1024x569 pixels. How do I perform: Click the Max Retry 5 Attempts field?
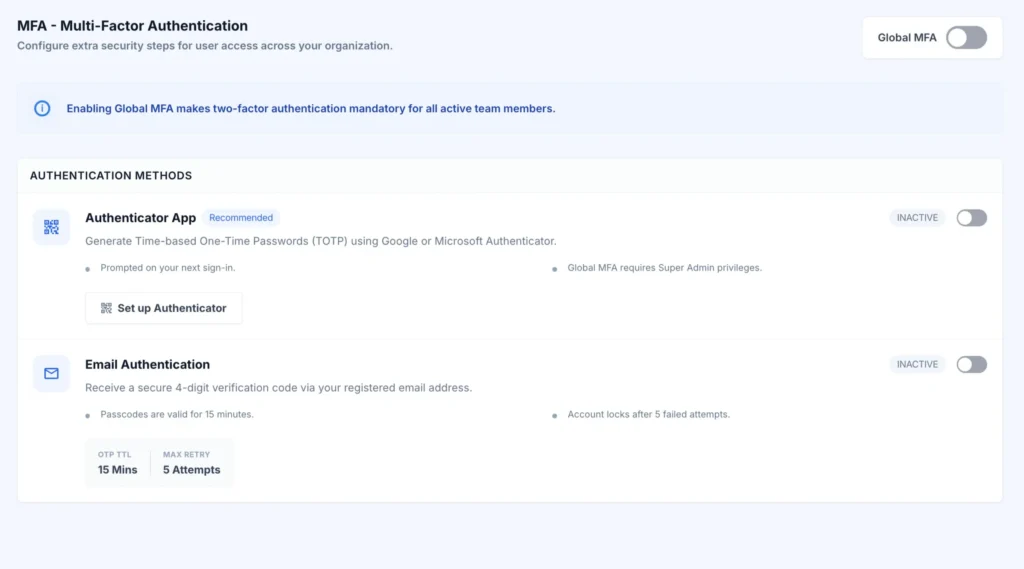tap(191, 463)
